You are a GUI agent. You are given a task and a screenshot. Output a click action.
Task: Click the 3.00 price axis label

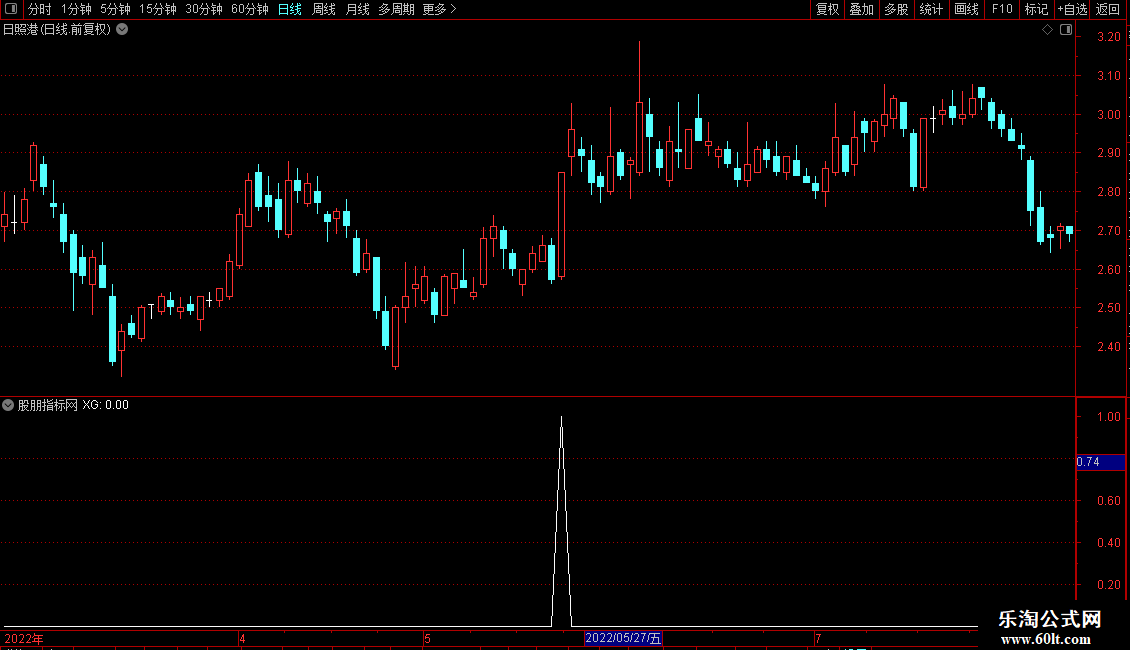(x=1108, y=115)
